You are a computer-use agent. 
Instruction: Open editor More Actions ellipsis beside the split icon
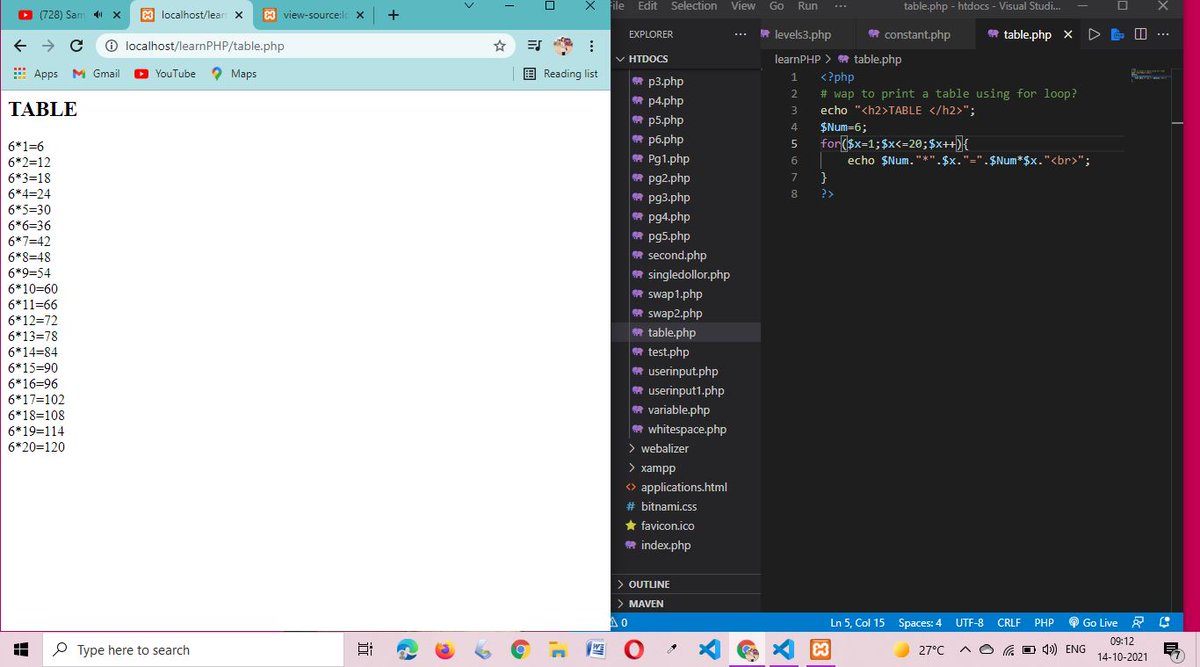click(x=1162, y=34)
